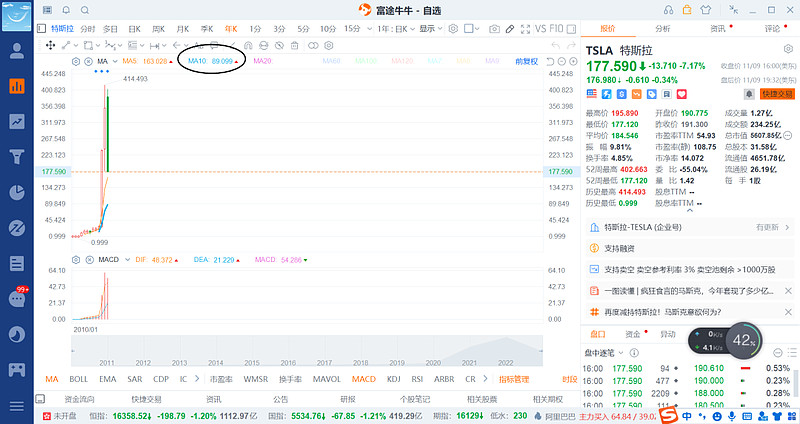Screen dimensions: 800x424
Task: Select the pencil drawing tool icon
Action: (x=510, y=29)
